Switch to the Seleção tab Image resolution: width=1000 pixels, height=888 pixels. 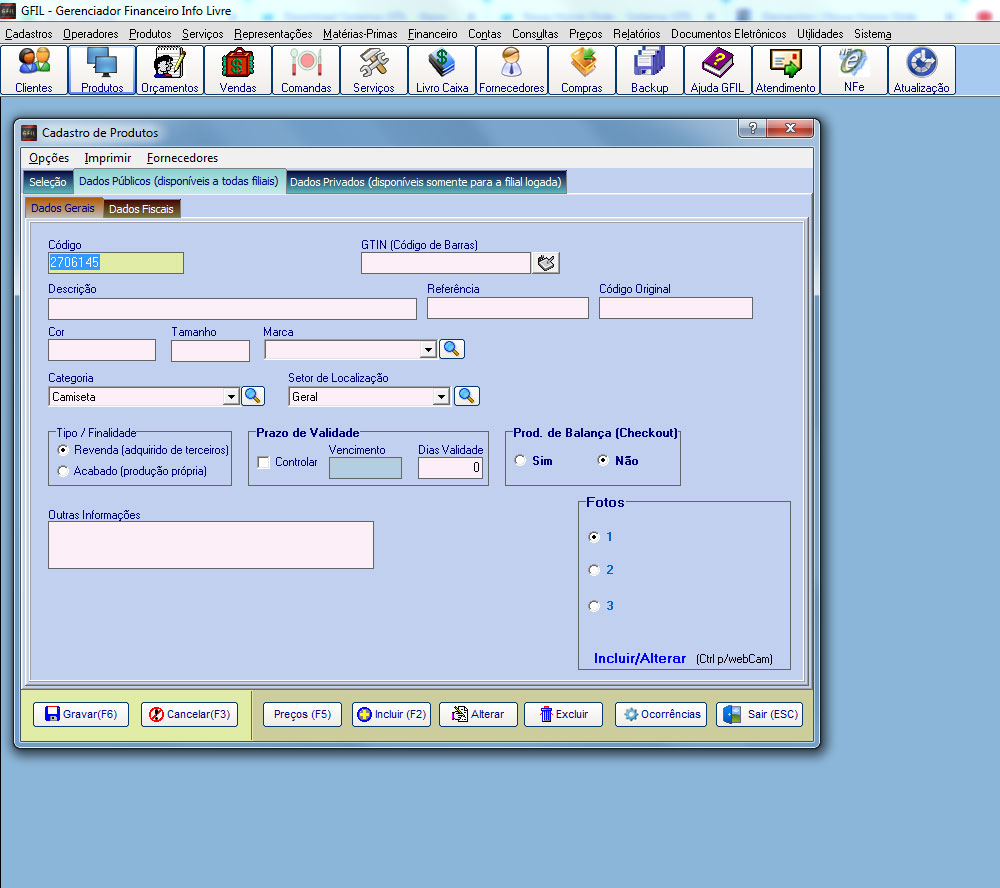48,182
